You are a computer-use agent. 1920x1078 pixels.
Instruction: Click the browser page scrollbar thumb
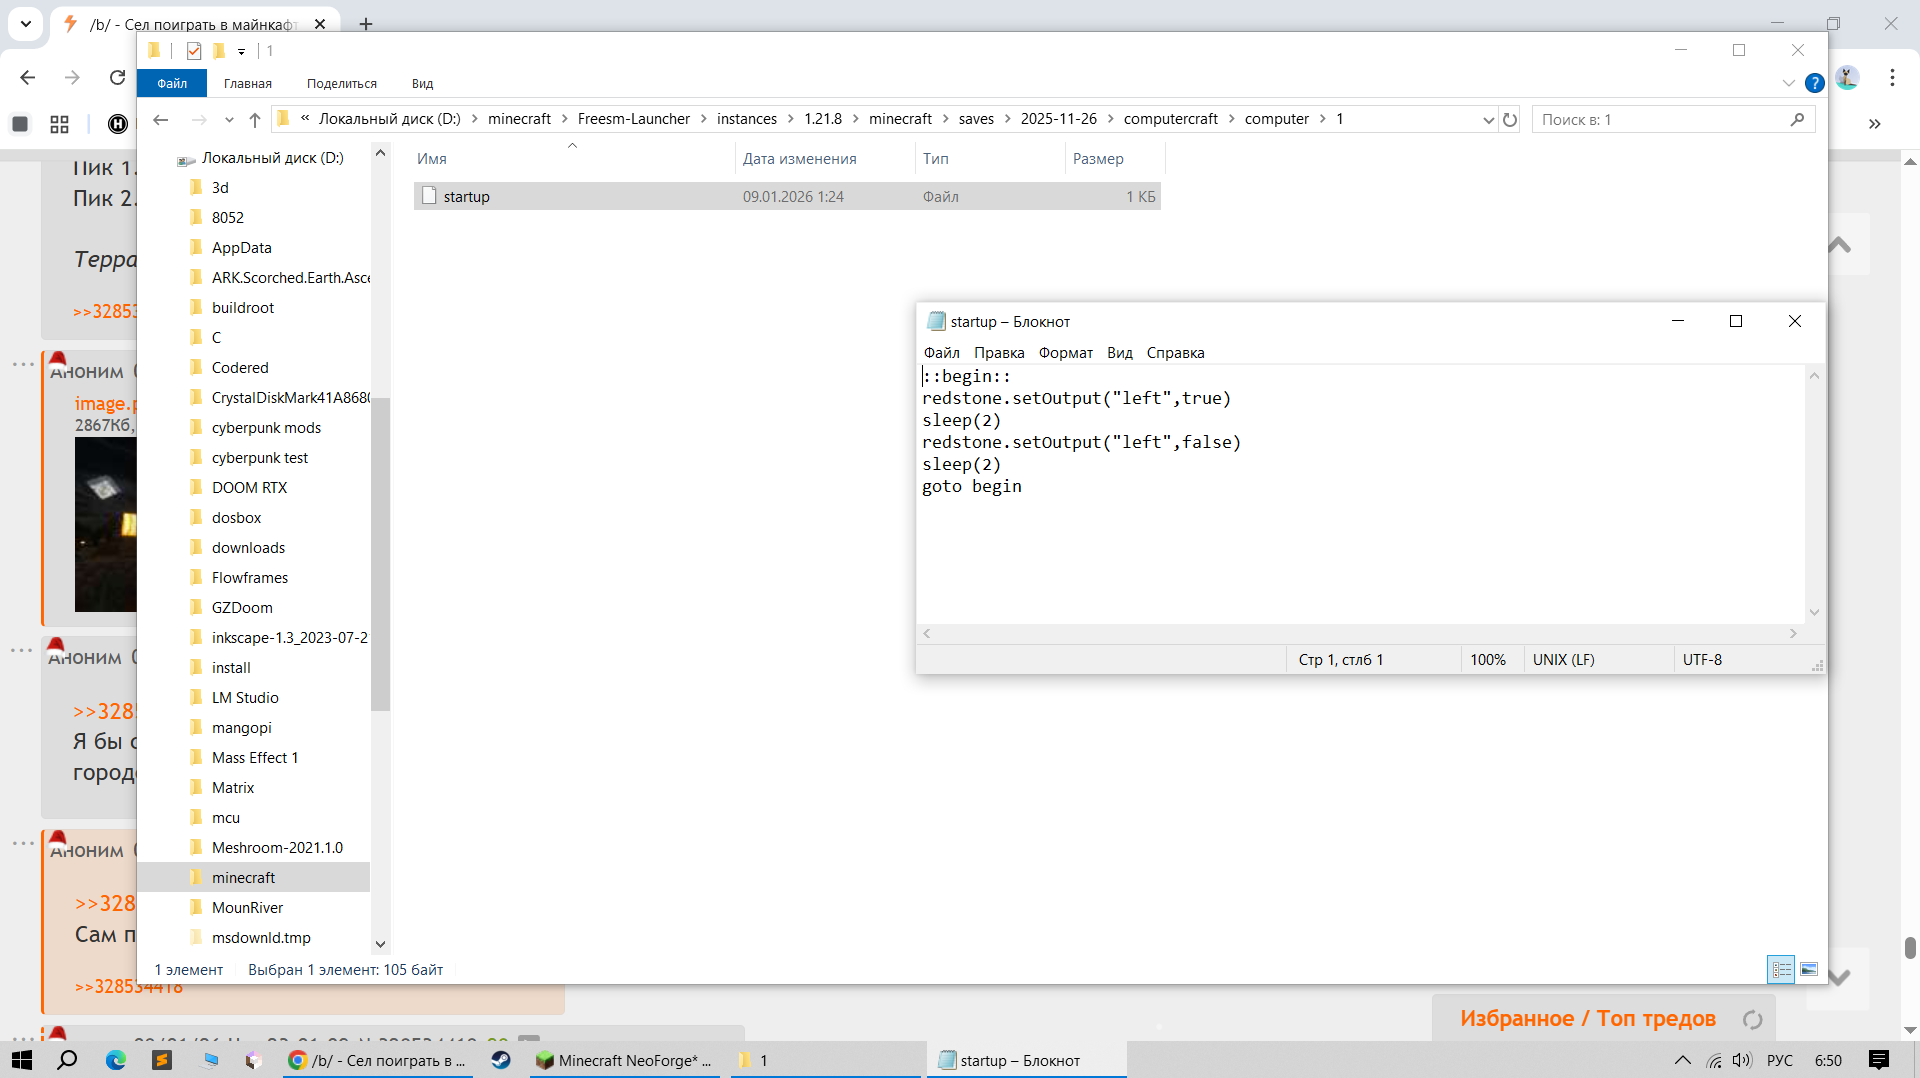point(1910,947)
